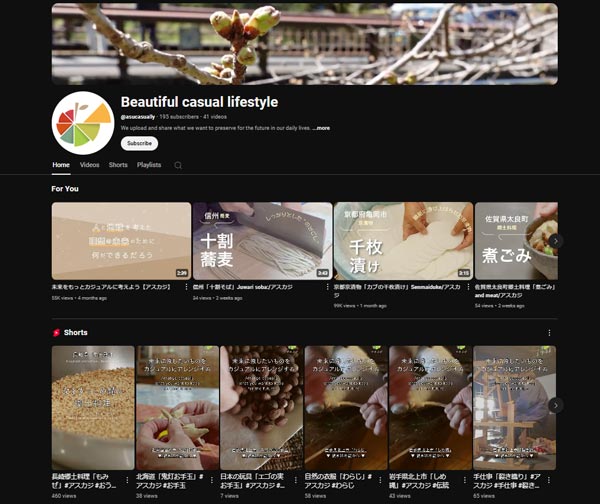Play the 十割蕎麦 soba video thumbnail

(262, 241)
